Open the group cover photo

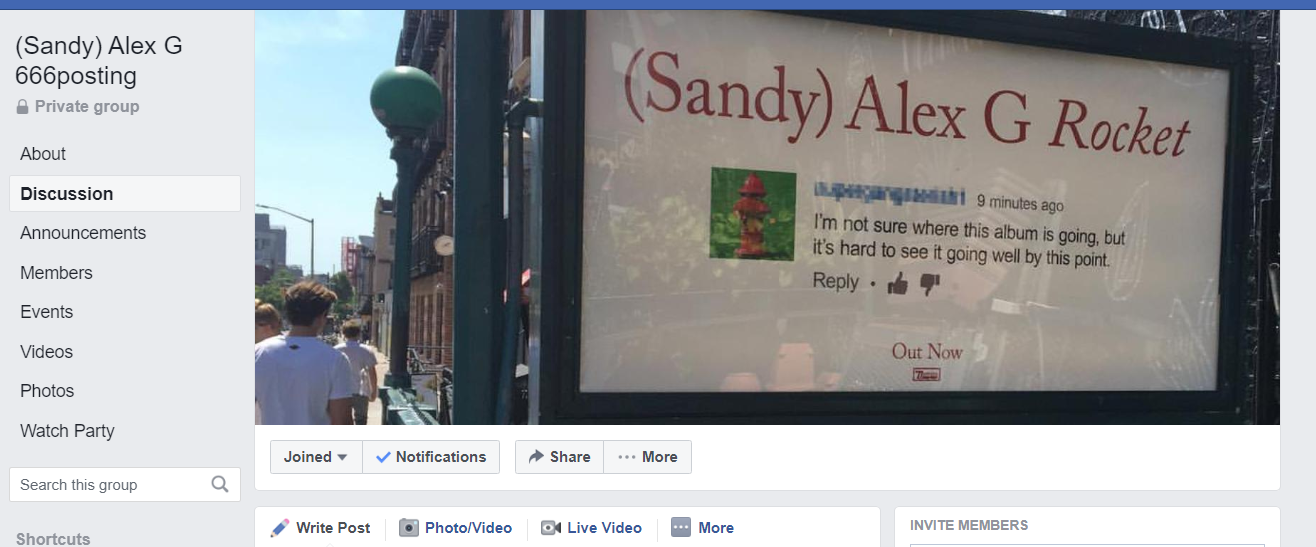click(x=767, y=217)
